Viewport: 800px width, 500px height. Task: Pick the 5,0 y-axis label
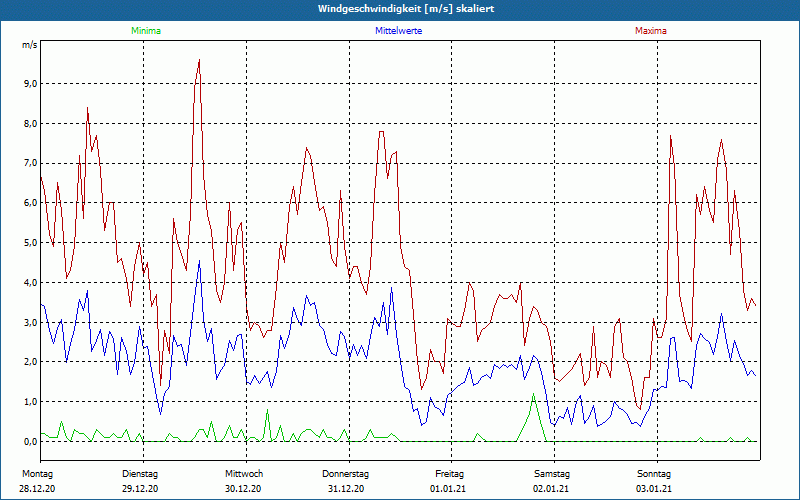[x=29, y=243]
